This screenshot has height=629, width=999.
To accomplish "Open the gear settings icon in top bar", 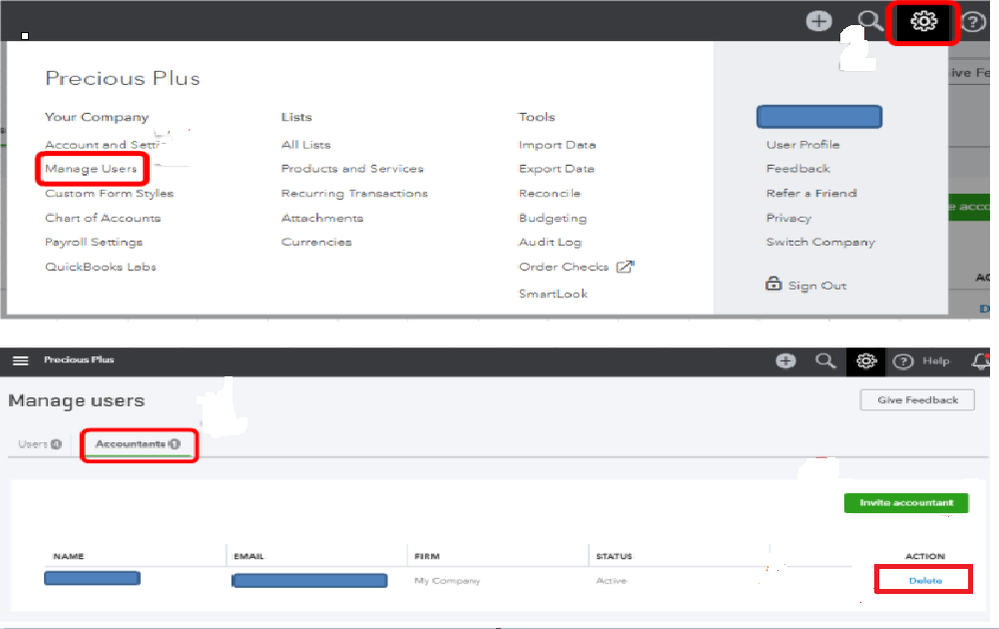I will pos(923,22).
